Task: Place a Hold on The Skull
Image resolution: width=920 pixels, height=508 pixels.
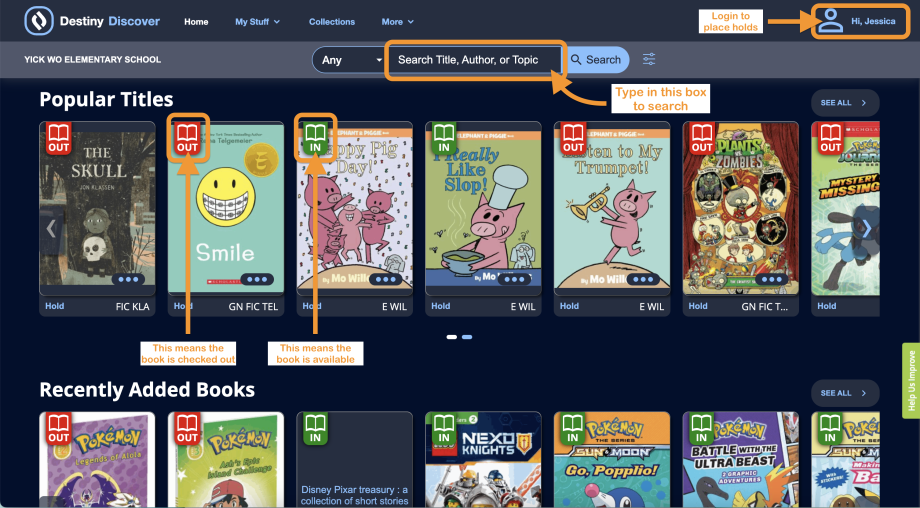Action: click(55, 306)
